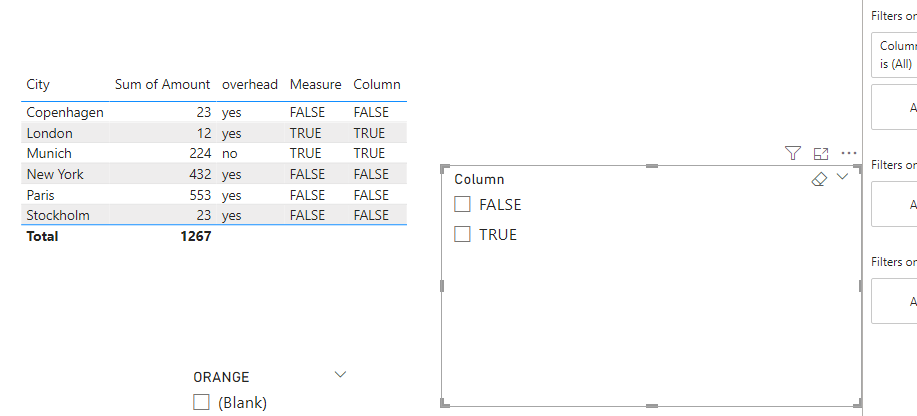The image size is (917, 416).
Task: Select the New York city cell
Action: click(x=55, y=174)
